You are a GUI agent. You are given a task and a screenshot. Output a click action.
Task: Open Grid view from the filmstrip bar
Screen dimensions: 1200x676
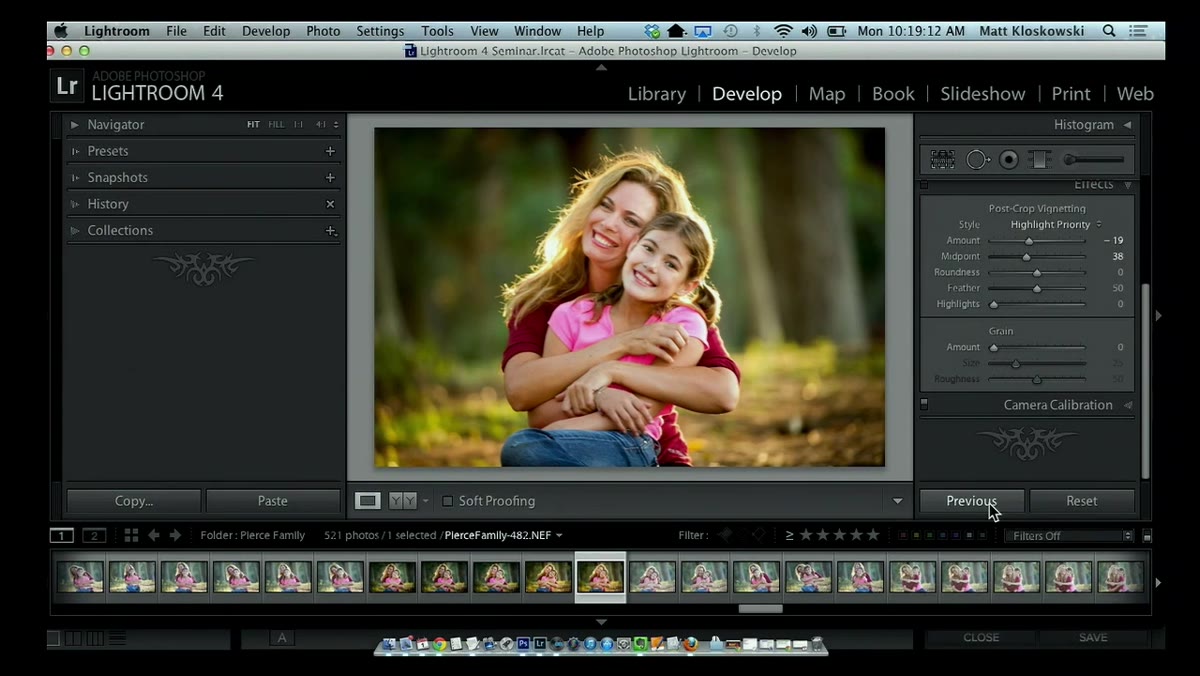coord(131,535)
